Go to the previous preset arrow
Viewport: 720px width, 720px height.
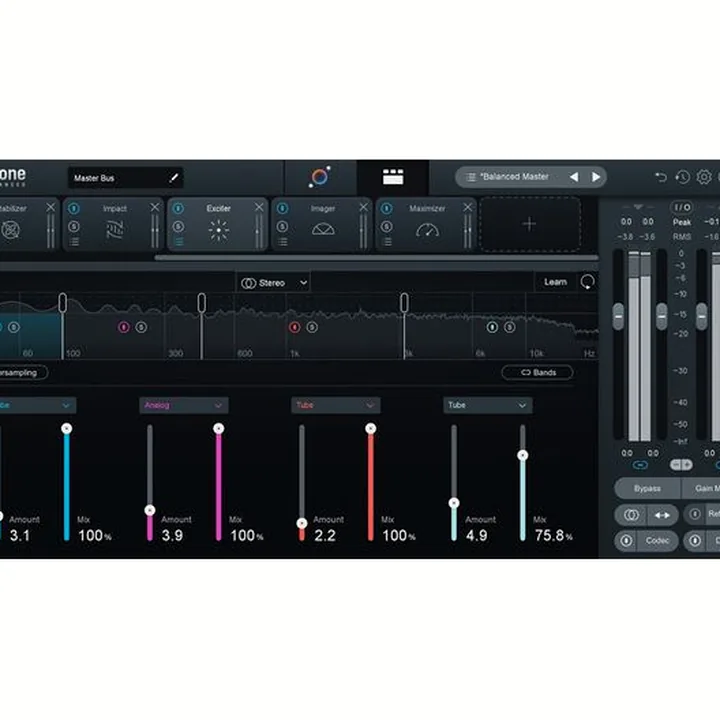click(574, 177)
